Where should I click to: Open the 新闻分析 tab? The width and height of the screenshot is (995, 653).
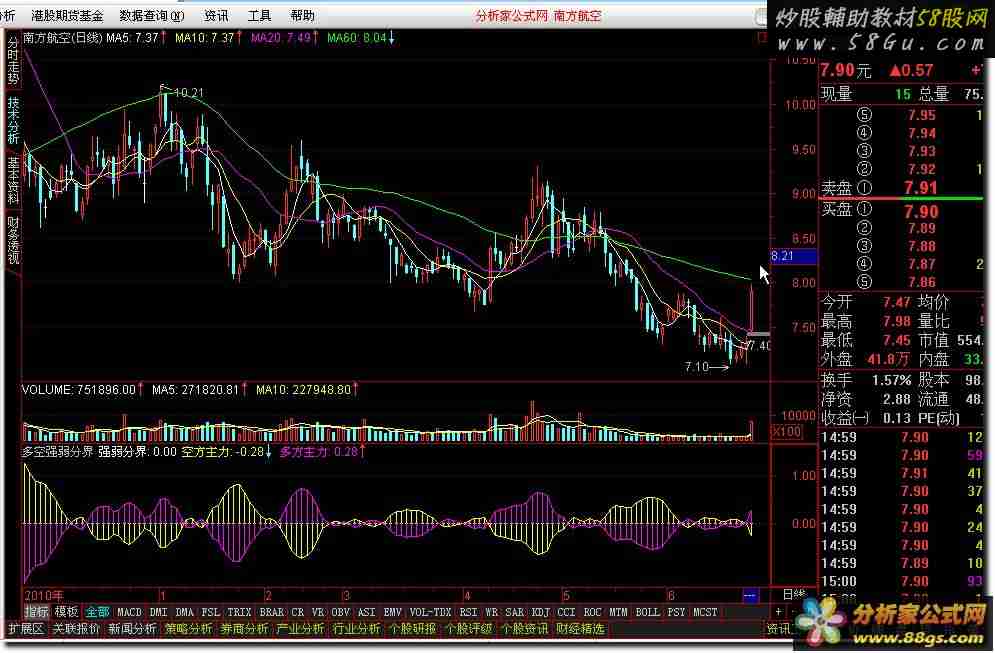[x=132, y=628]
